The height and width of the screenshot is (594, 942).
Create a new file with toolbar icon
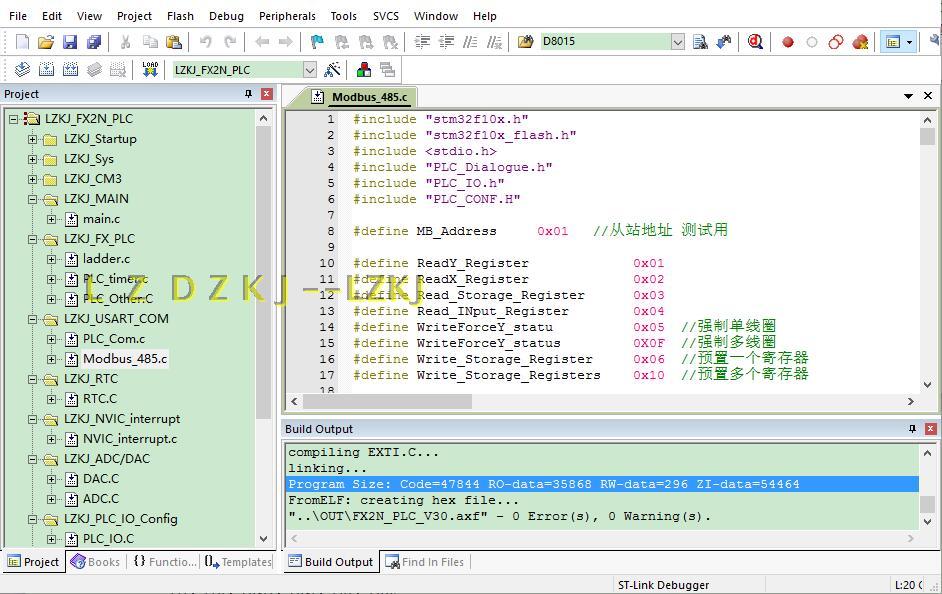(22, 41)
